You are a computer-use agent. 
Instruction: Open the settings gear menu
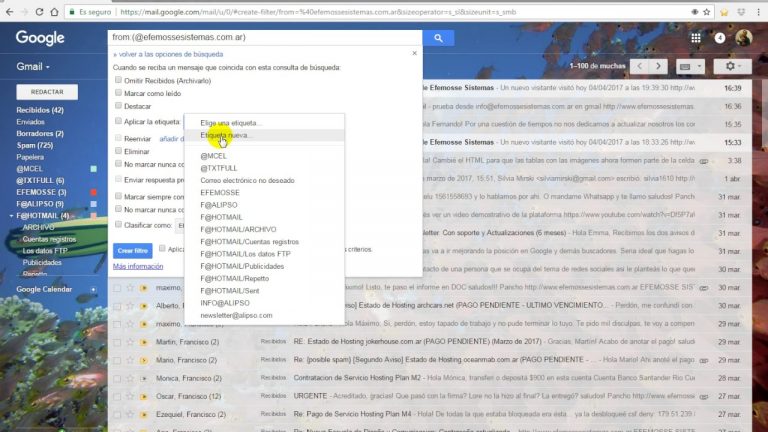pyautogui.click(x=732, y=66)
